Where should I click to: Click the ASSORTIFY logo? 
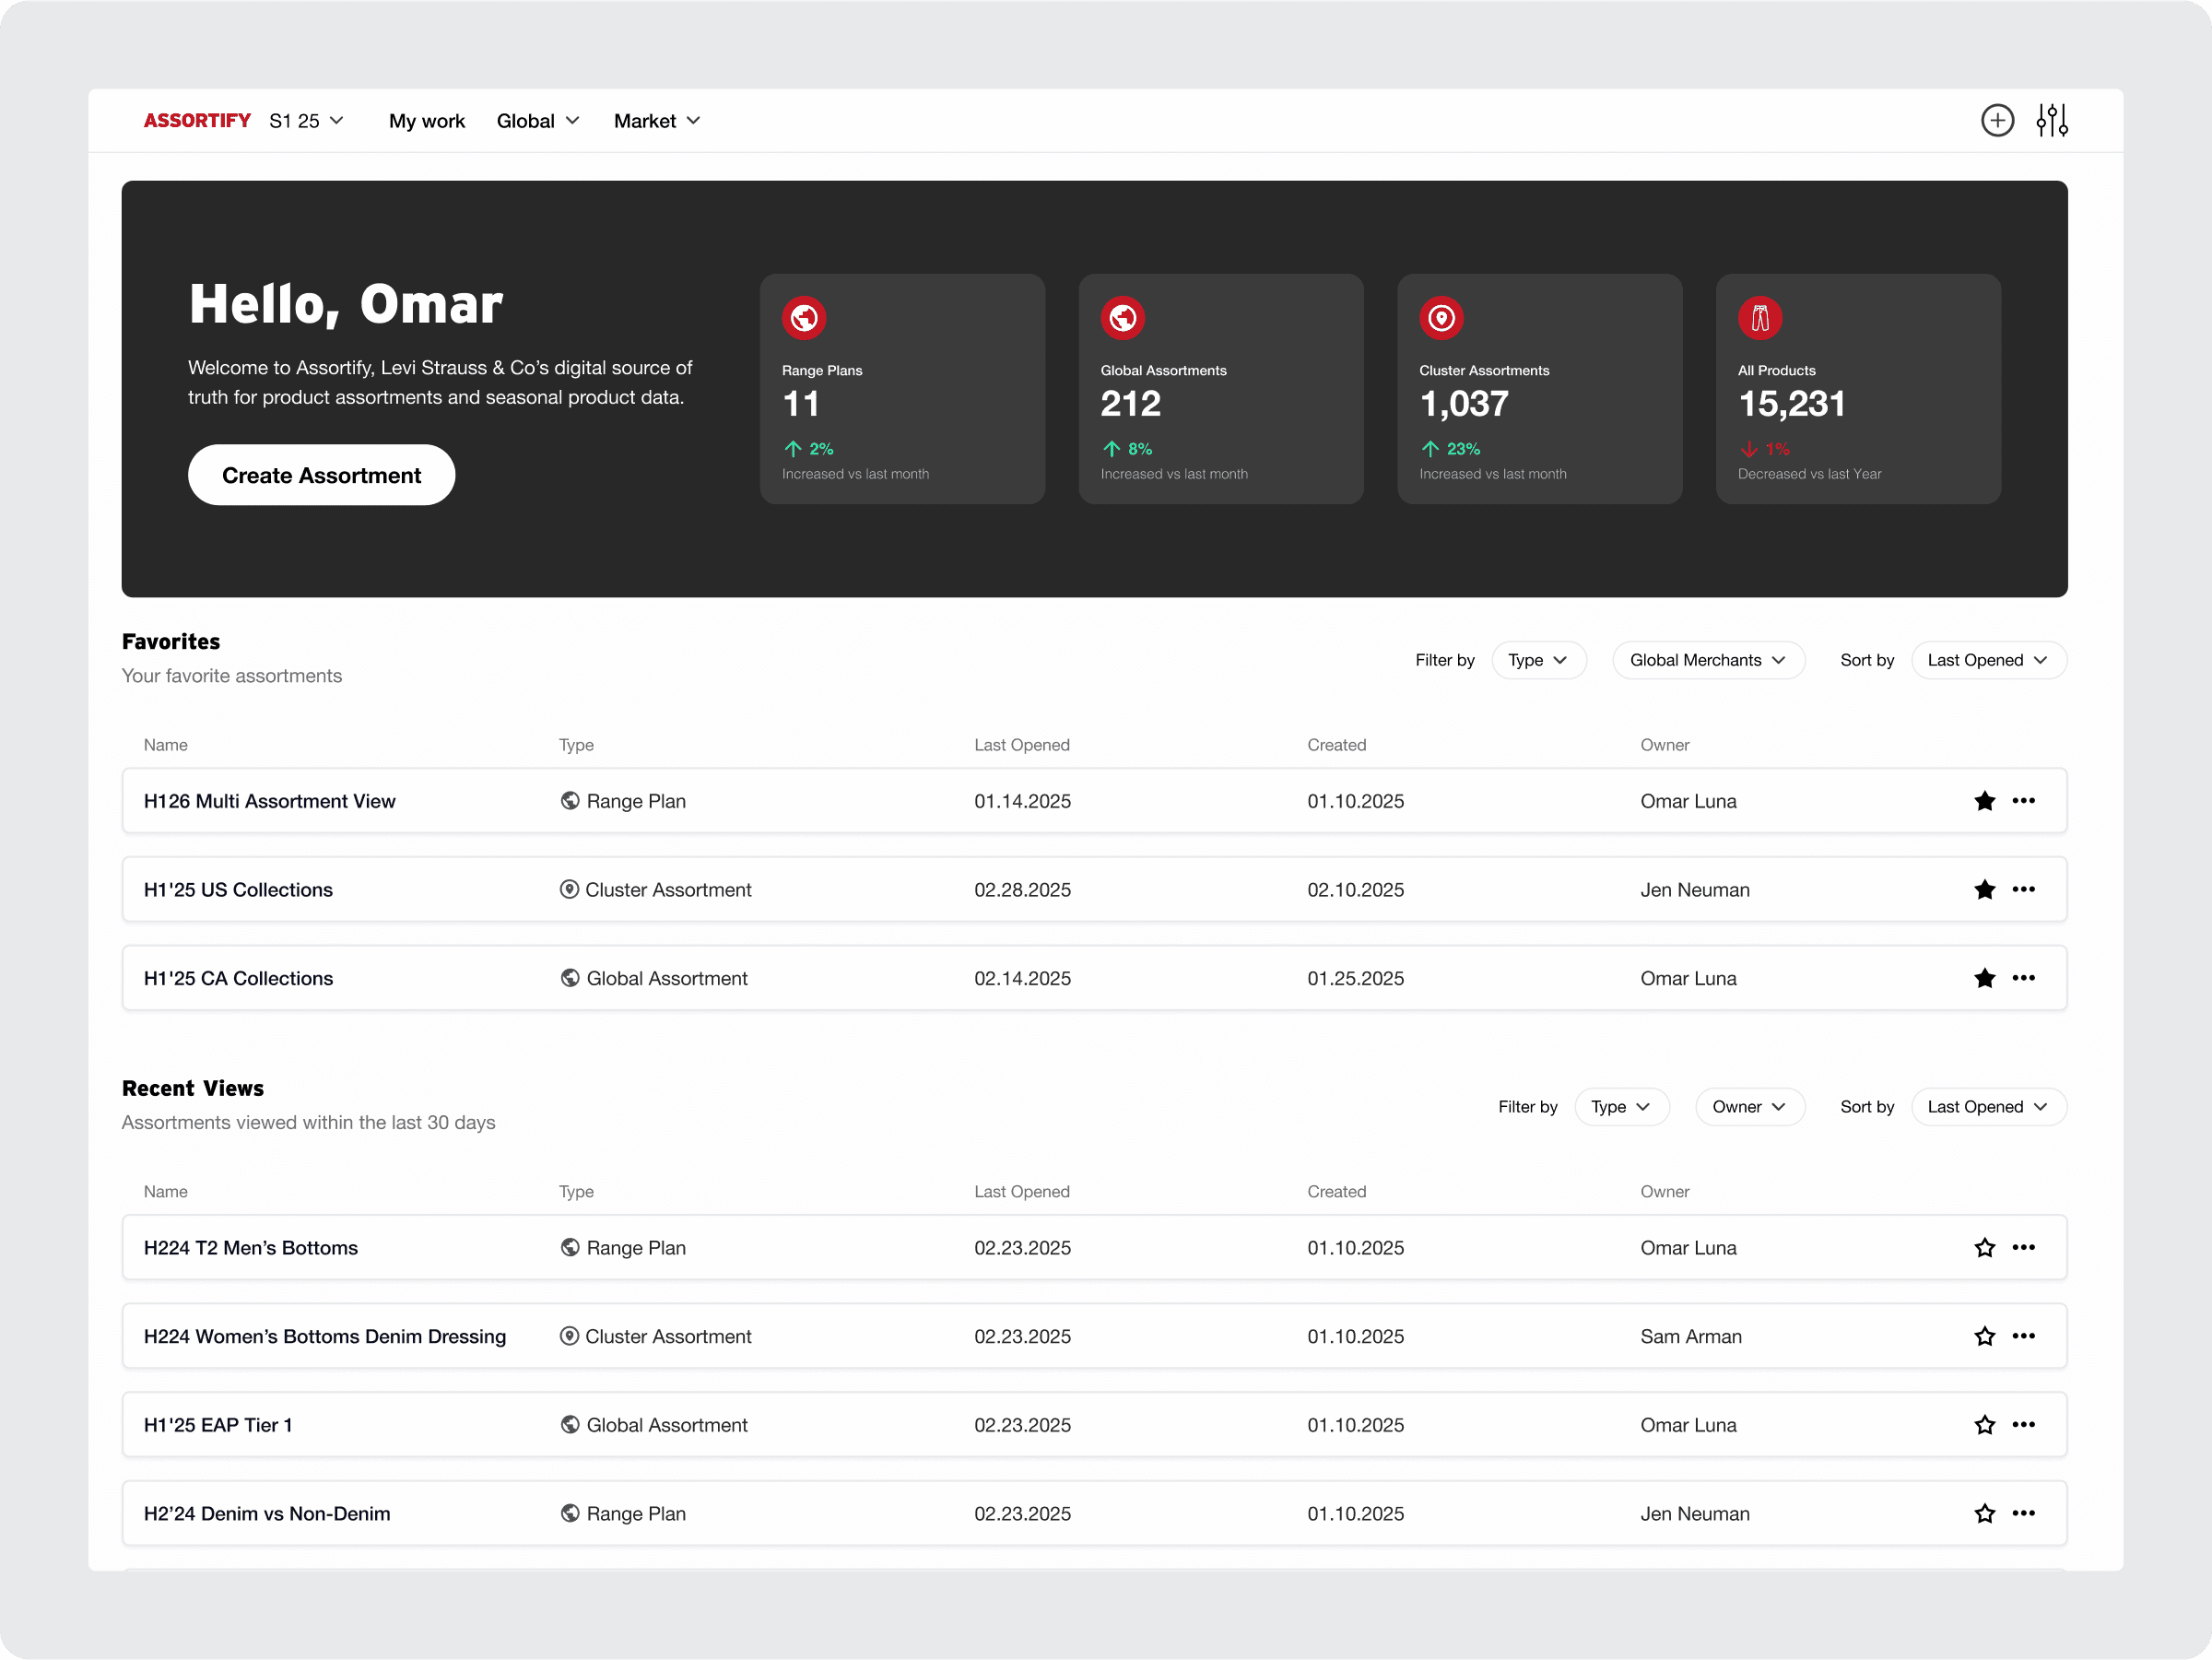pyautogui.click(x=197, y=121)
